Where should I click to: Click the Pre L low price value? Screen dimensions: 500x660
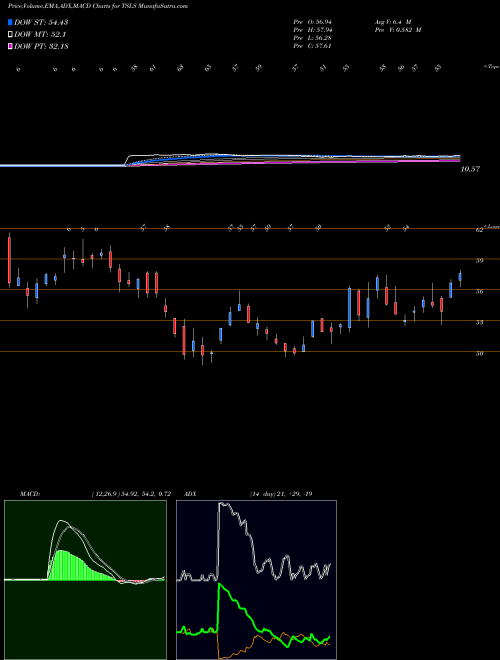tap(312, 38)
